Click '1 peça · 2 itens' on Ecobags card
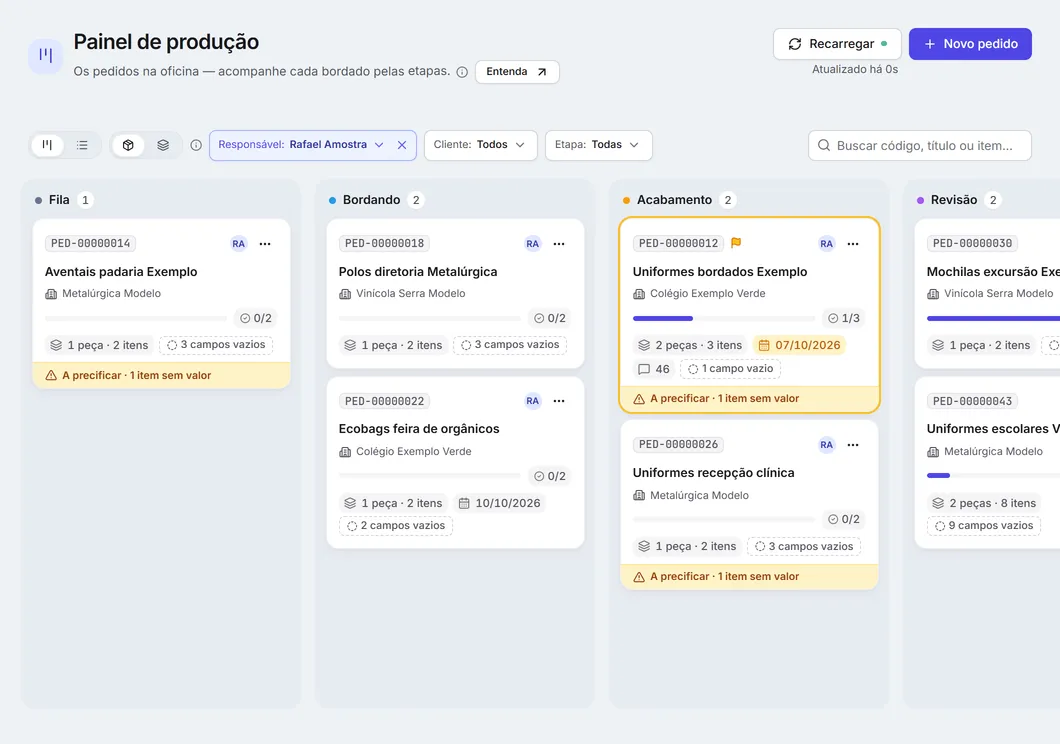1060x744 pixels. (393, 503)
